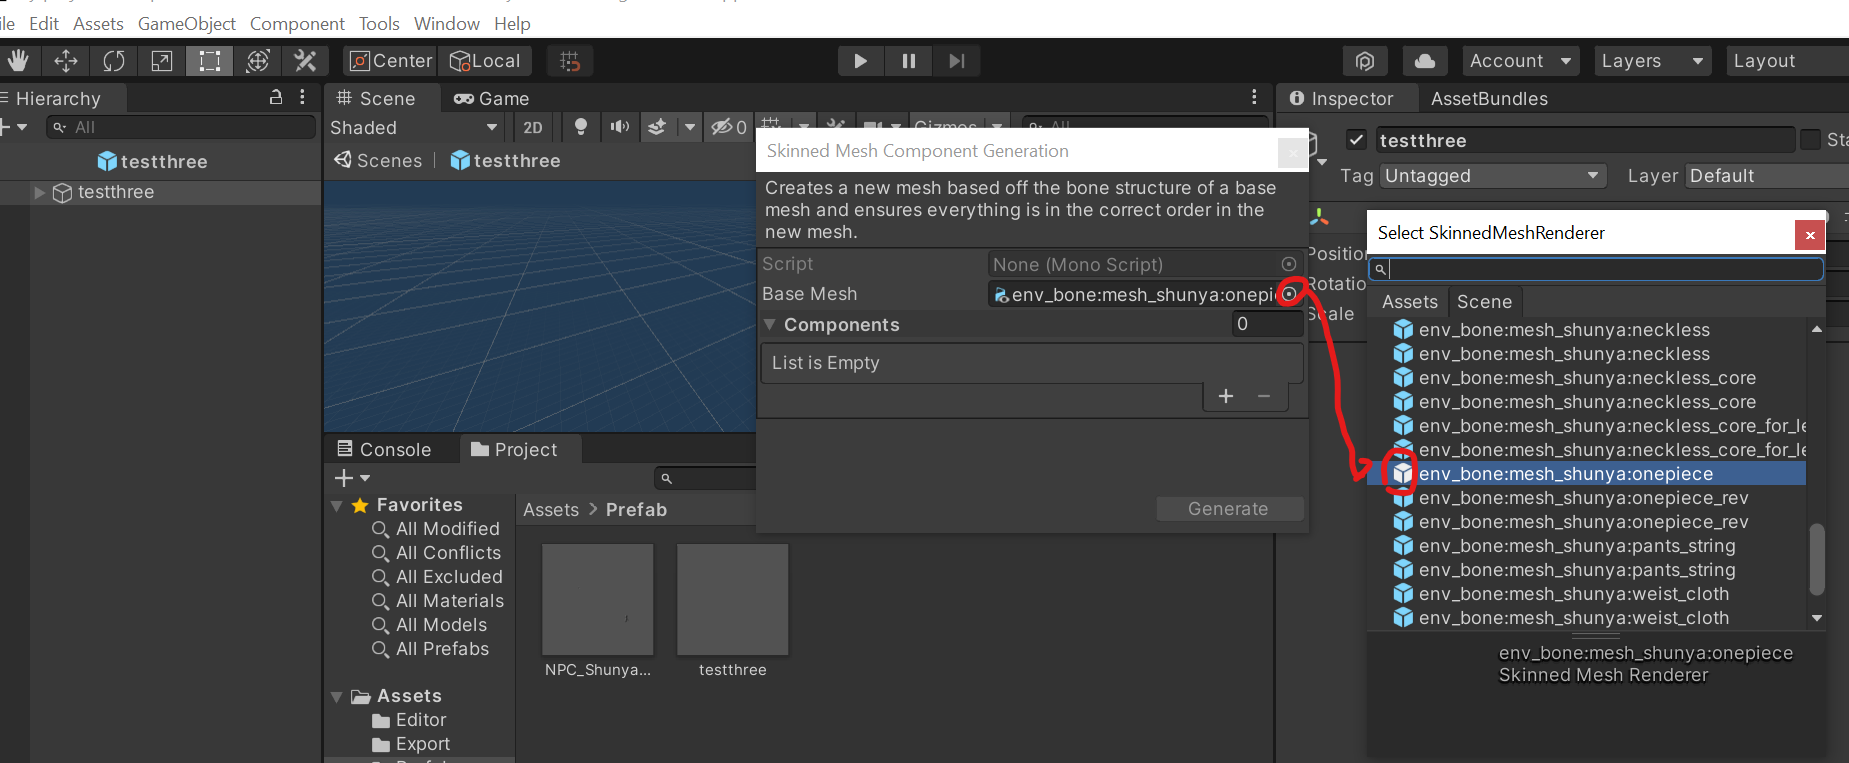Select env_bone:mesh_shunya:onepiece in picker list
Screen dimensions: 1849x763
tap(1587, 474)
